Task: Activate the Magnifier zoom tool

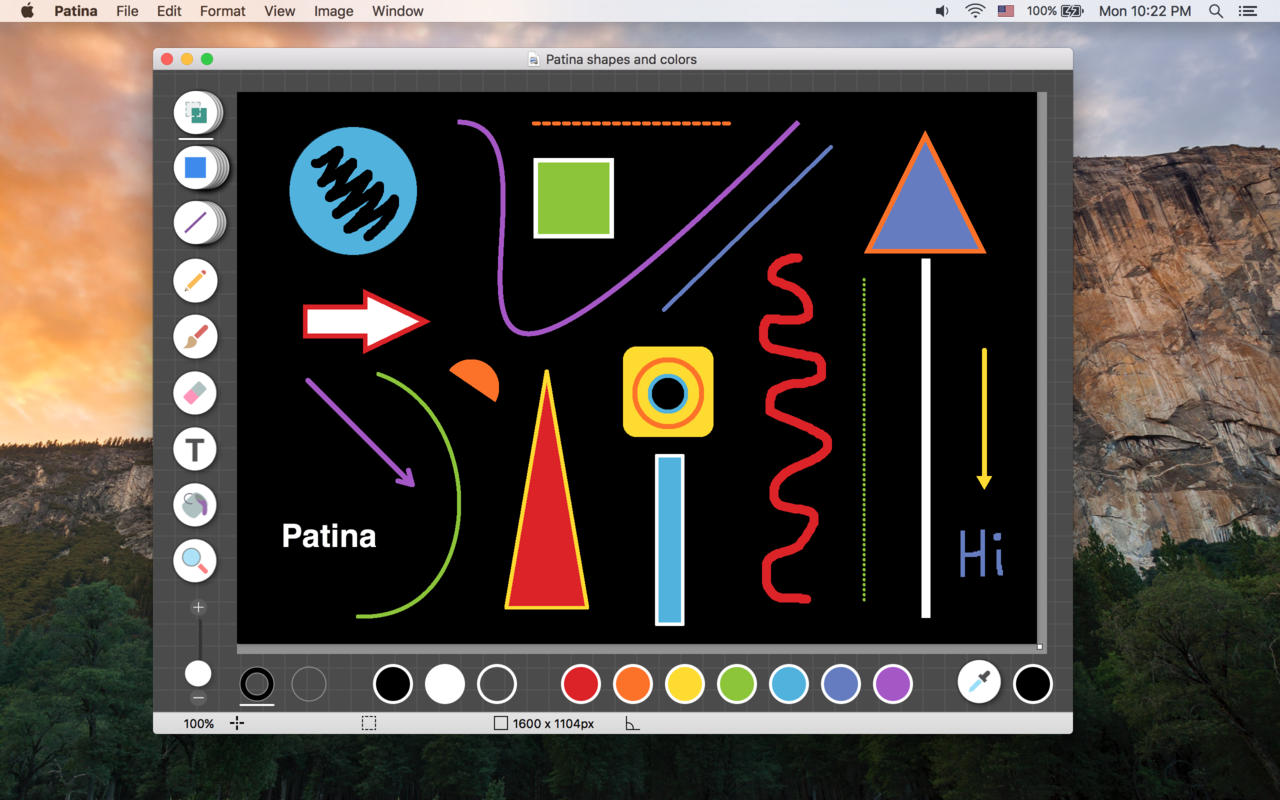Action: click(196, 561)
